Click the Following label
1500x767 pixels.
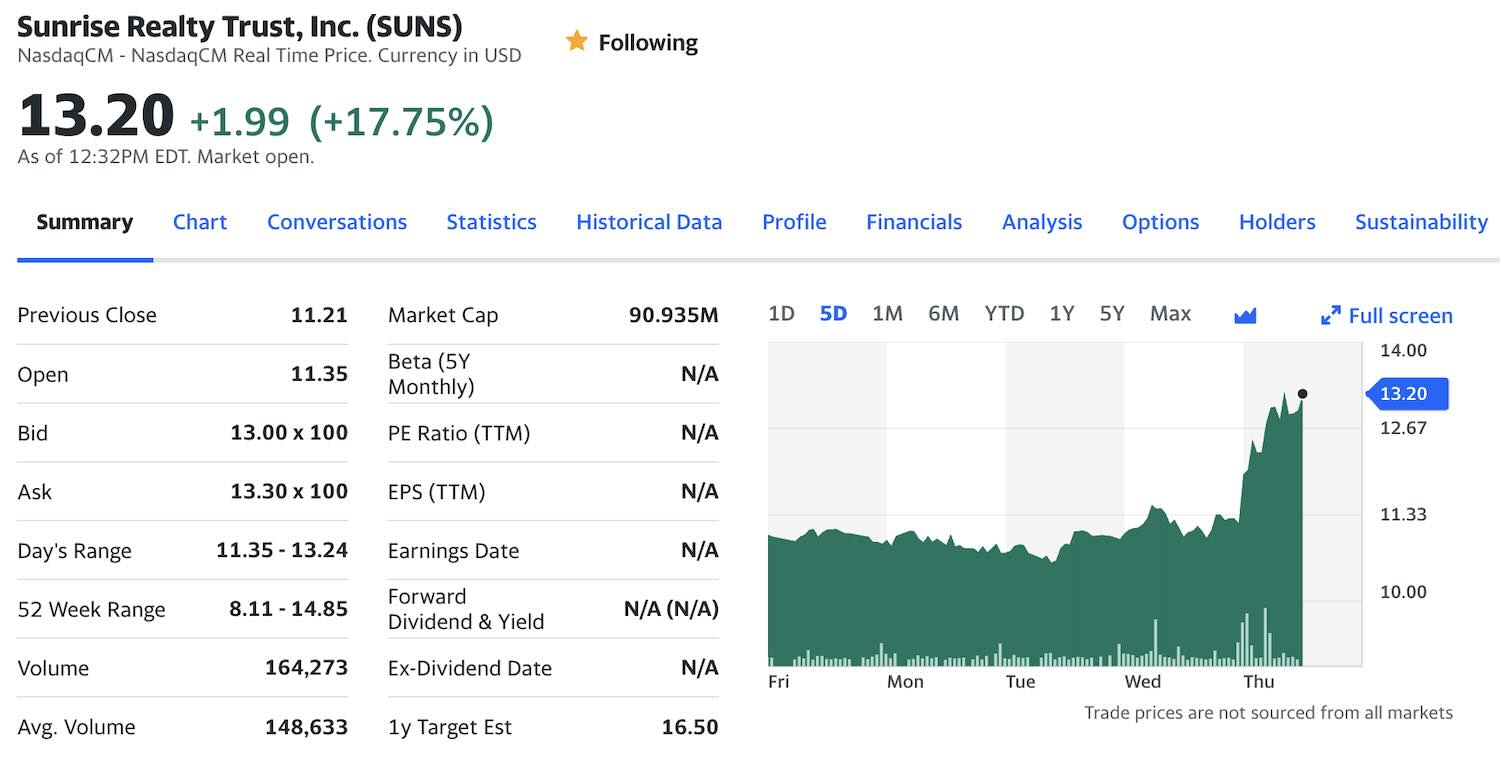click(648, 43)
